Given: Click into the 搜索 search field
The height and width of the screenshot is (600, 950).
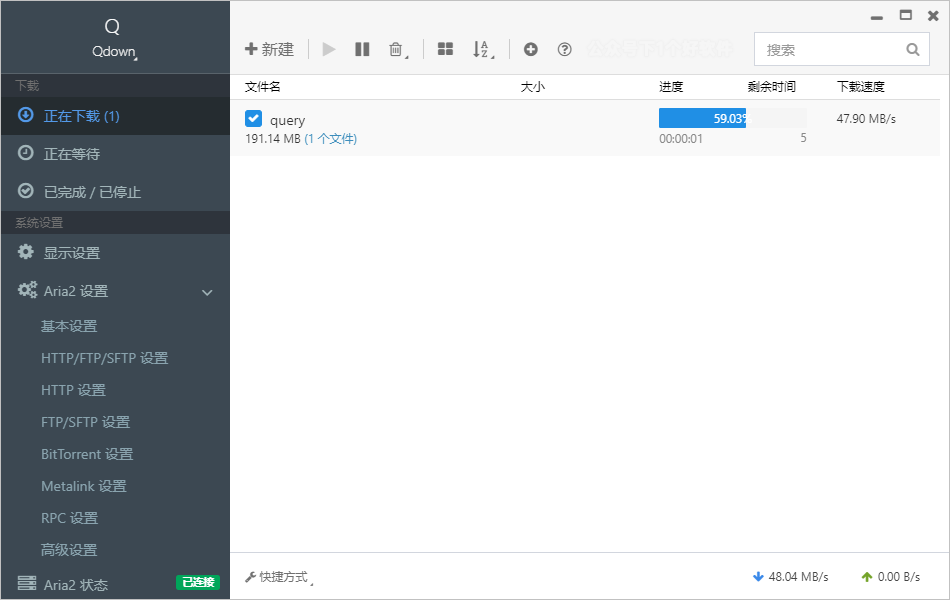Looking at the screenshot, I should [828, 49].
